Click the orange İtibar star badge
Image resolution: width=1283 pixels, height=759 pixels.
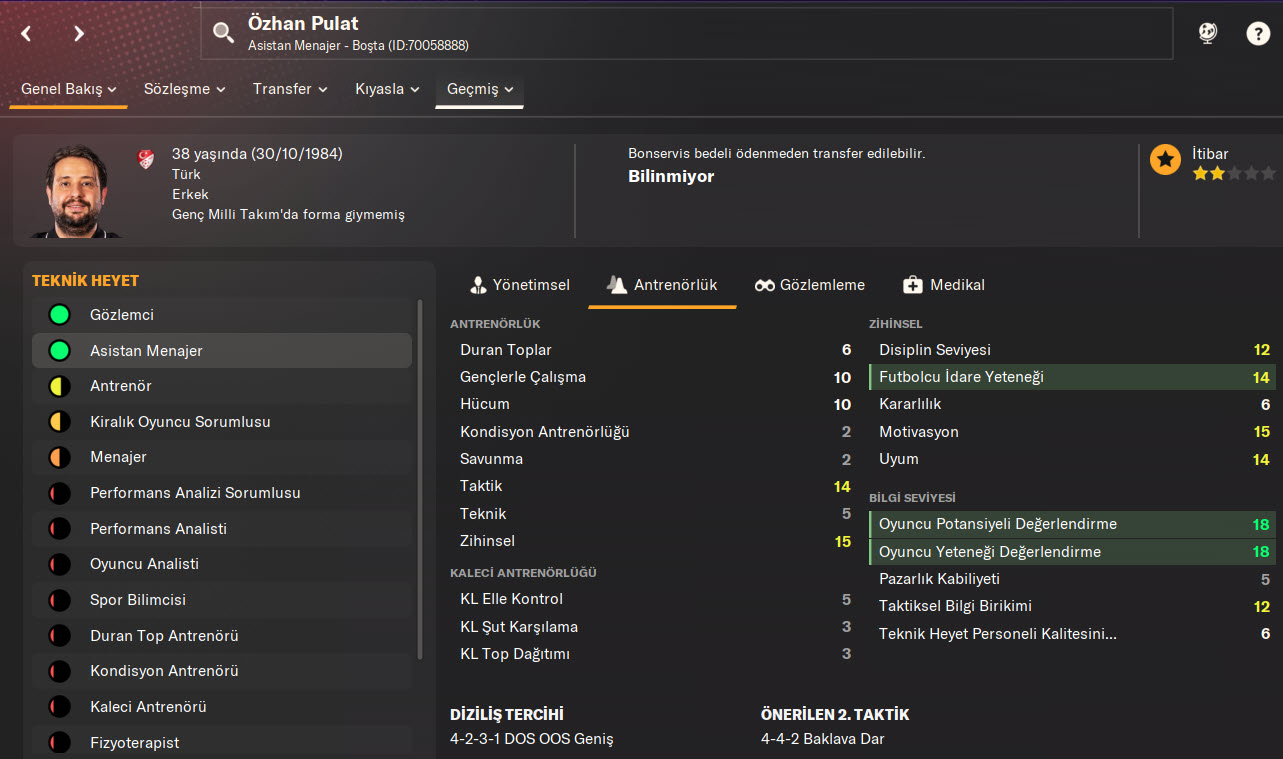1165,159
